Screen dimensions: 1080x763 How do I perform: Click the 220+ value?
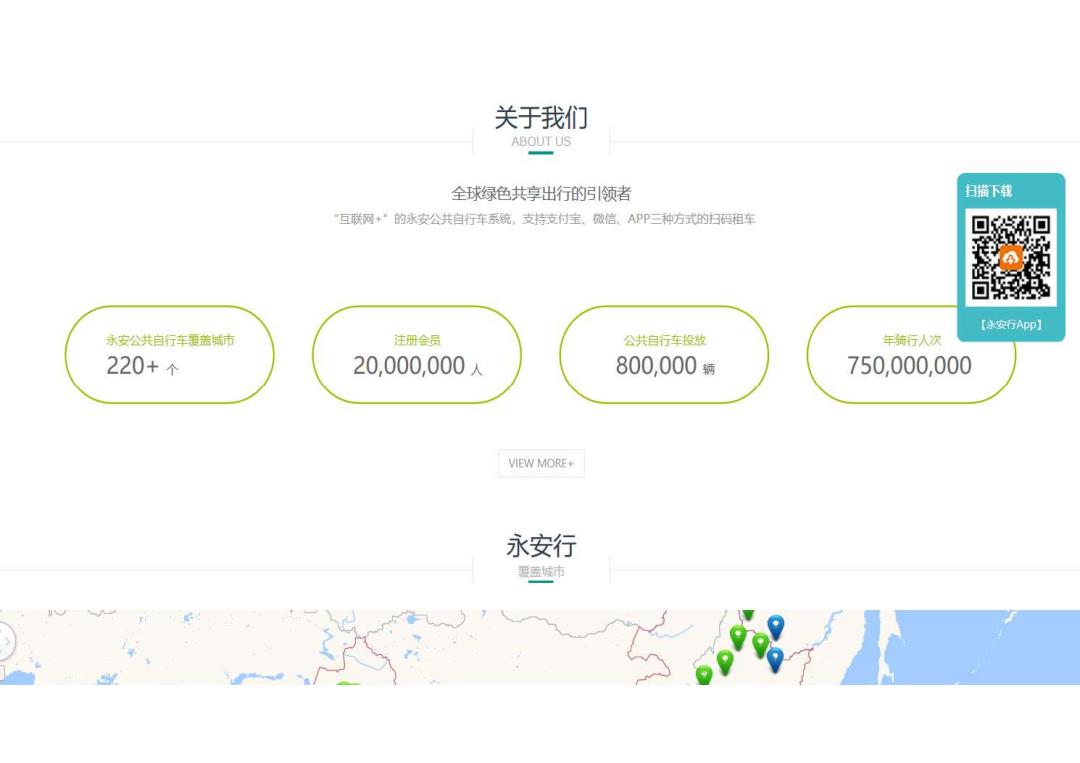click(x=132, y=366)
